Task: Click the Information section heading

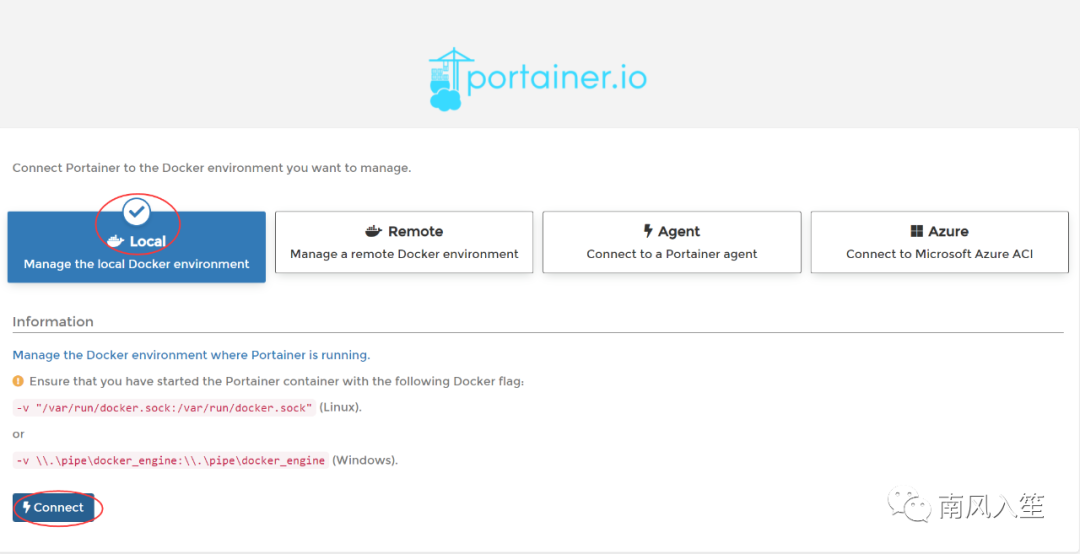Action: (x=53, y=322)
